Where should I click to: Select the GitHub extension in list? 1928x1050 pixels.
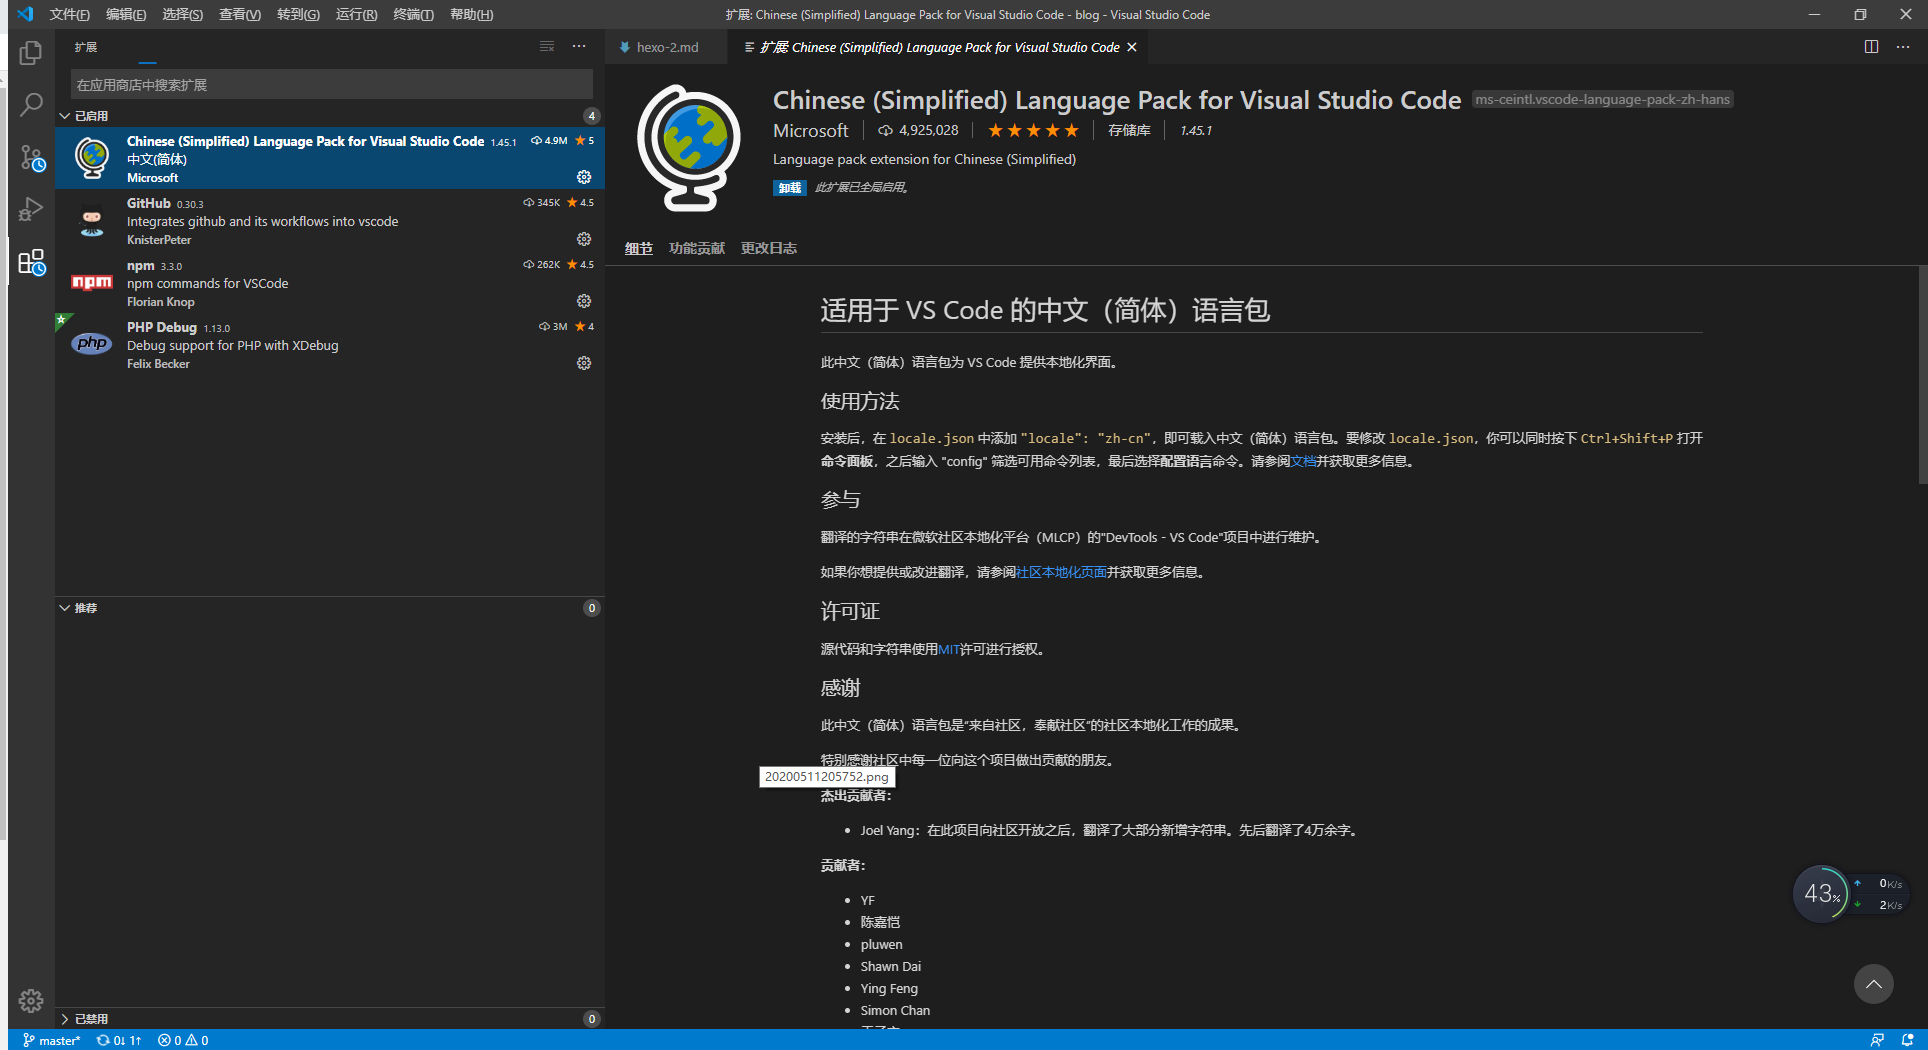coord(330,221)
